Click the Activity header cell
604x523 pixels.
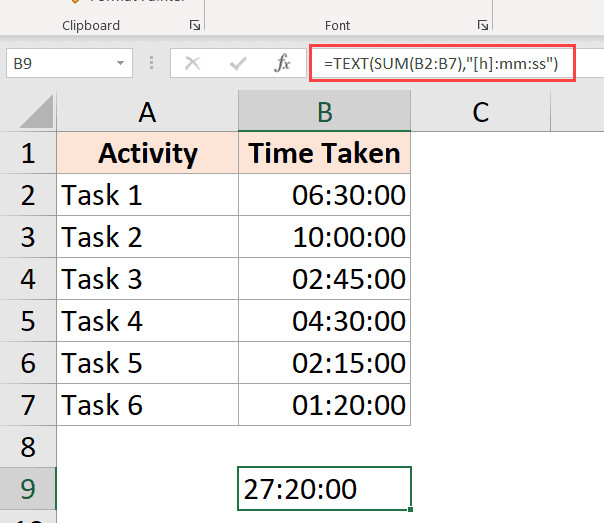[148, 153]
